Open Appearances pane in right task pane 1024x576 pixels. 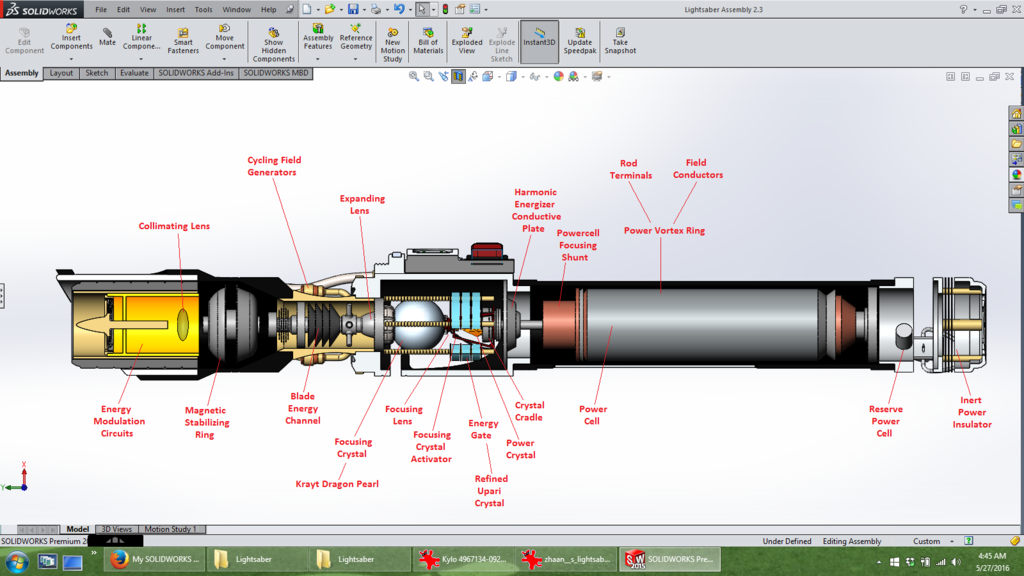click(1016, 175)
